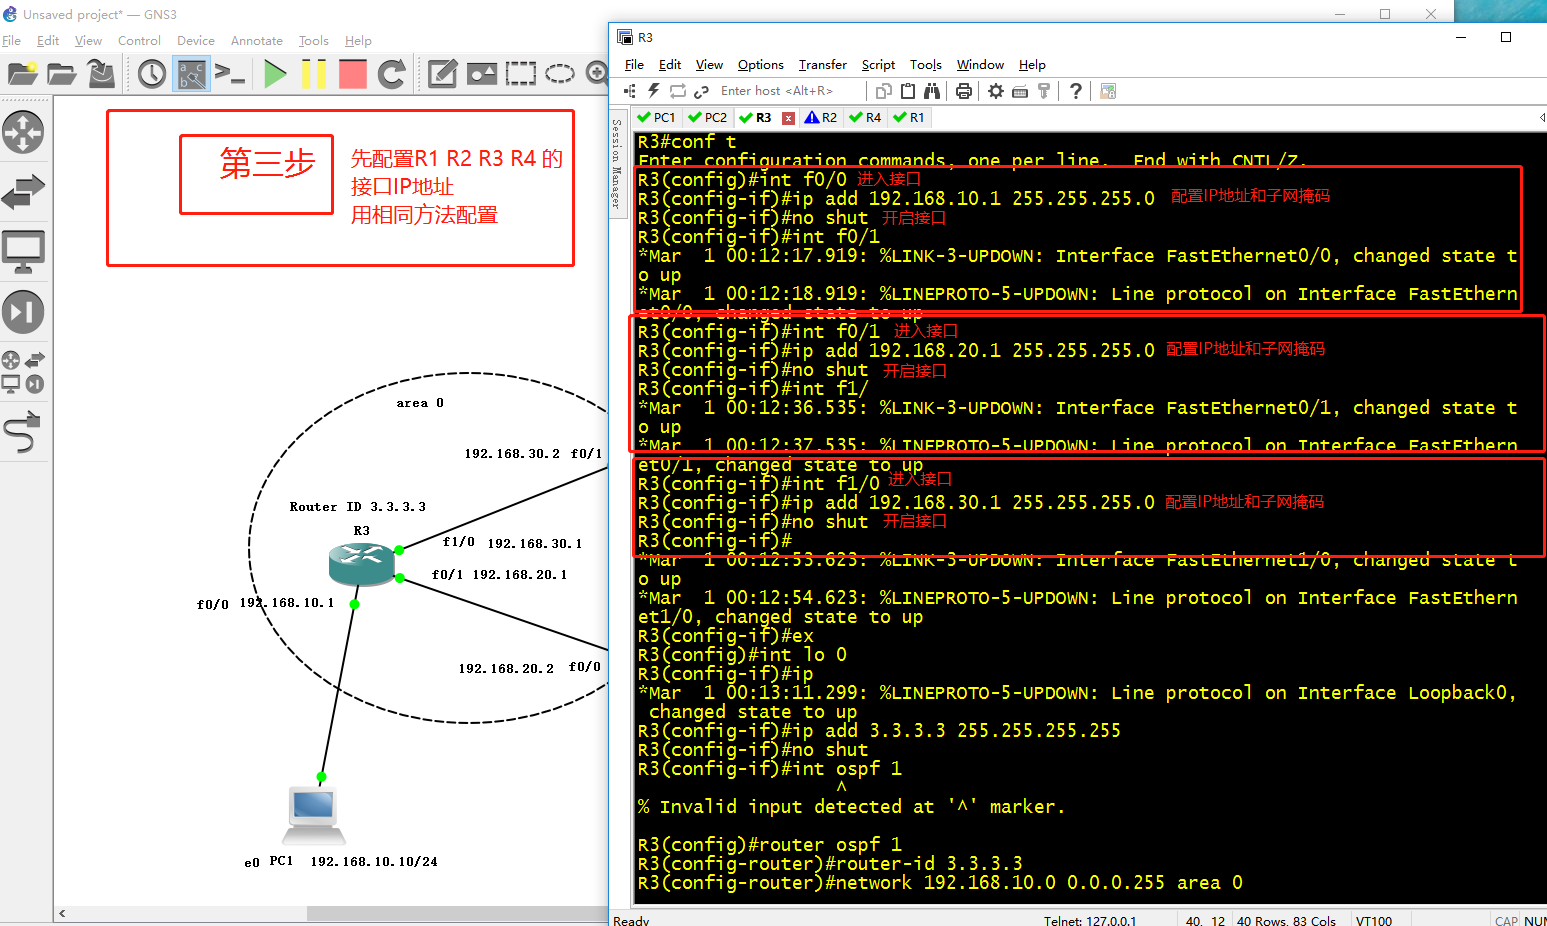
Task: Switch to the R2 session tab
Action: pyautogui.click(x=822, y=117)
